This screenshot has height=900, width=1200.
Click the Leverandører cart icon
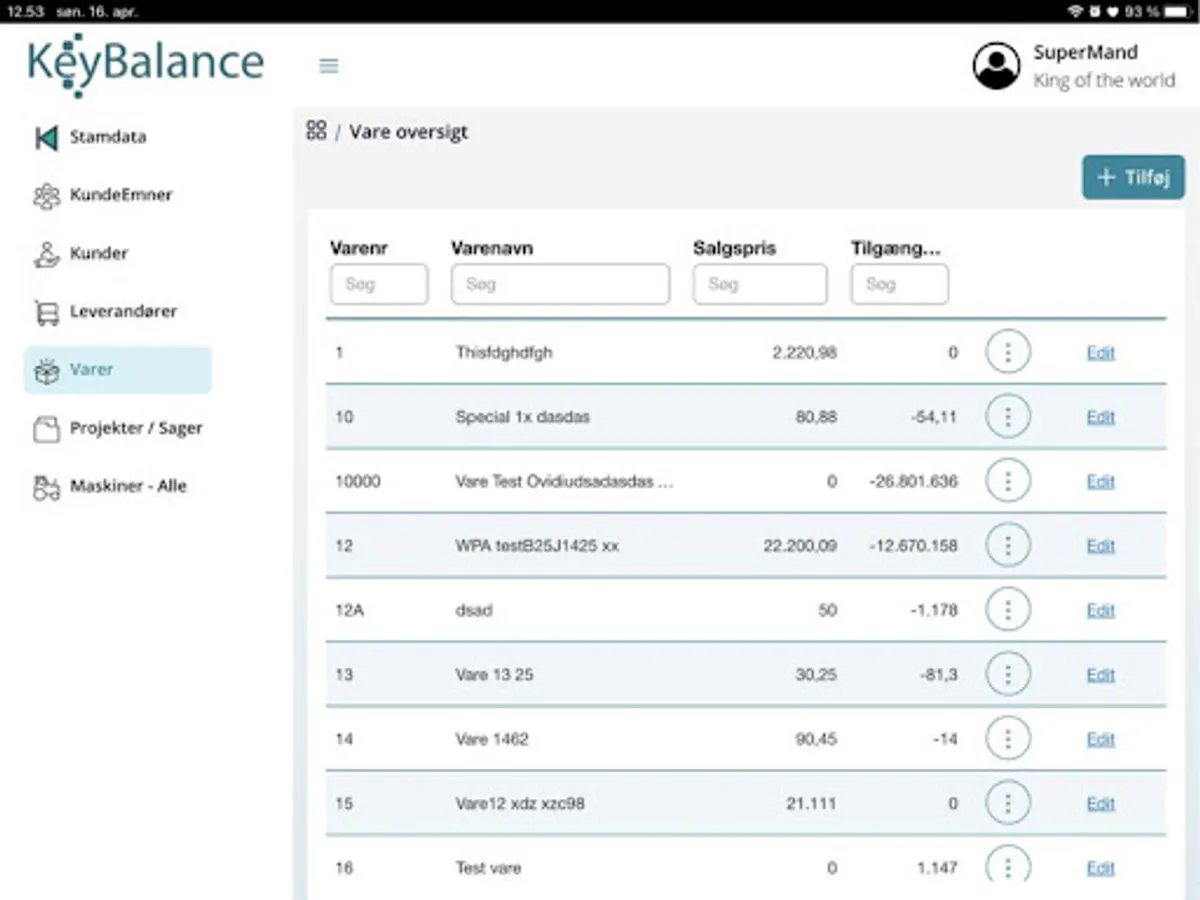click(46, 312)
